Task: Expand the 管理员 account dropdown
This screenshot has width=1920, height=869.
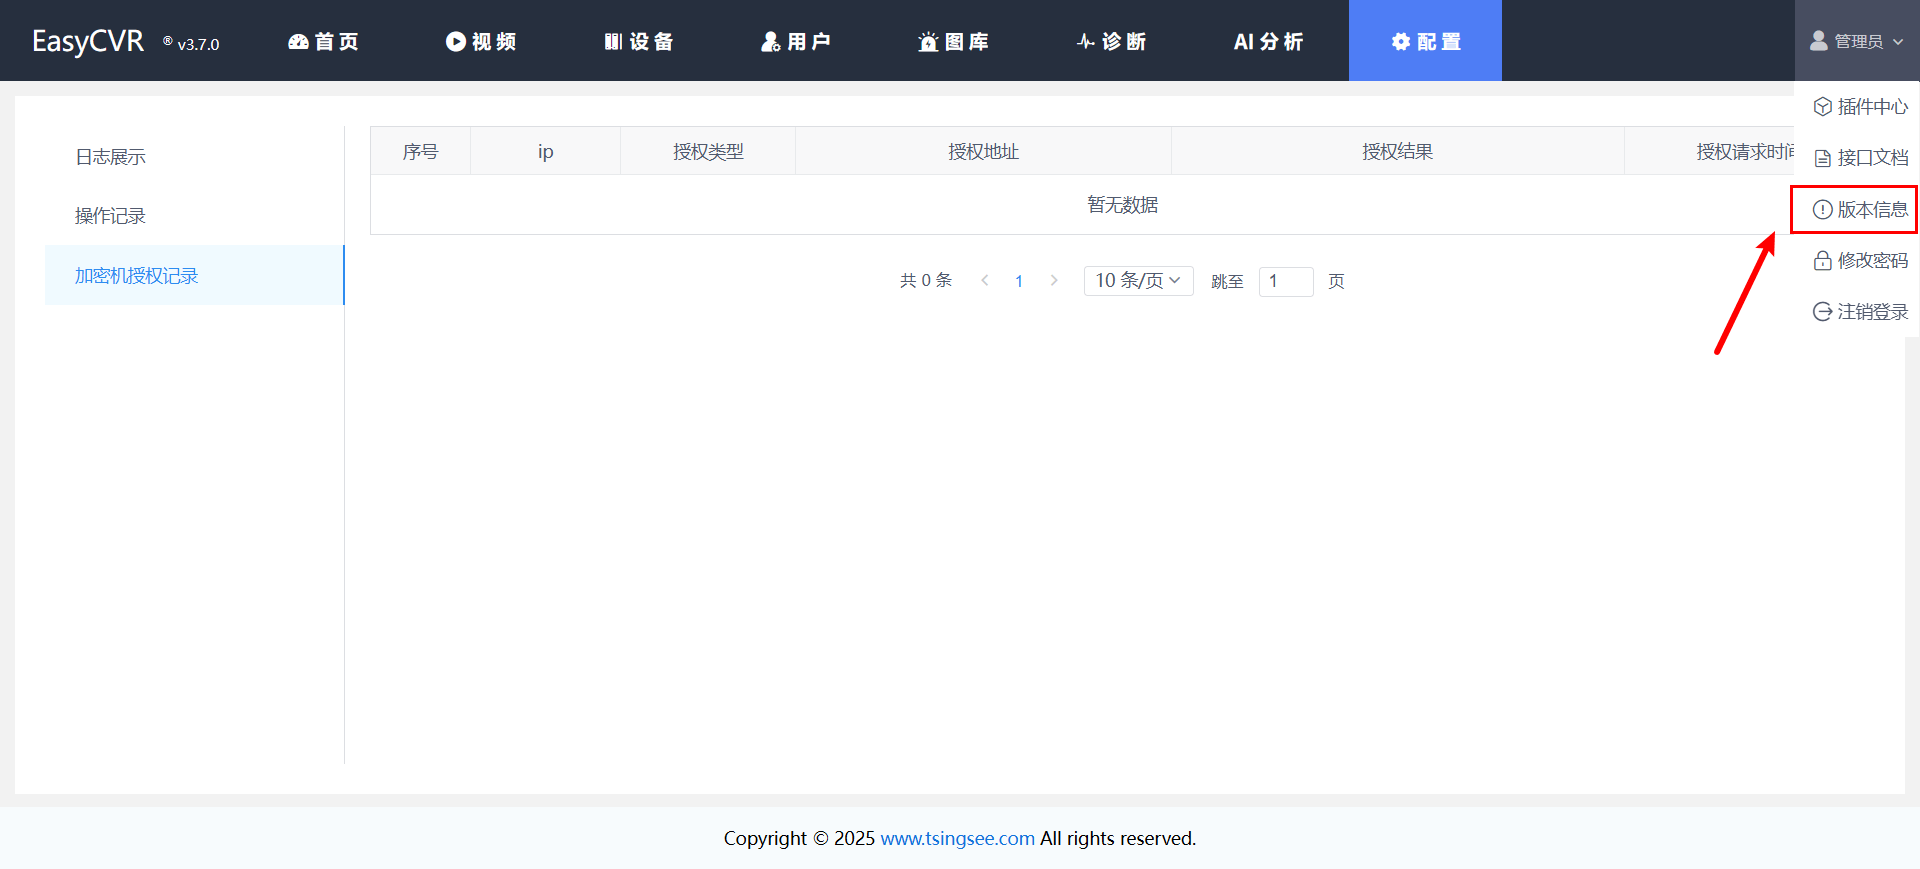Action: point(1857,41)
